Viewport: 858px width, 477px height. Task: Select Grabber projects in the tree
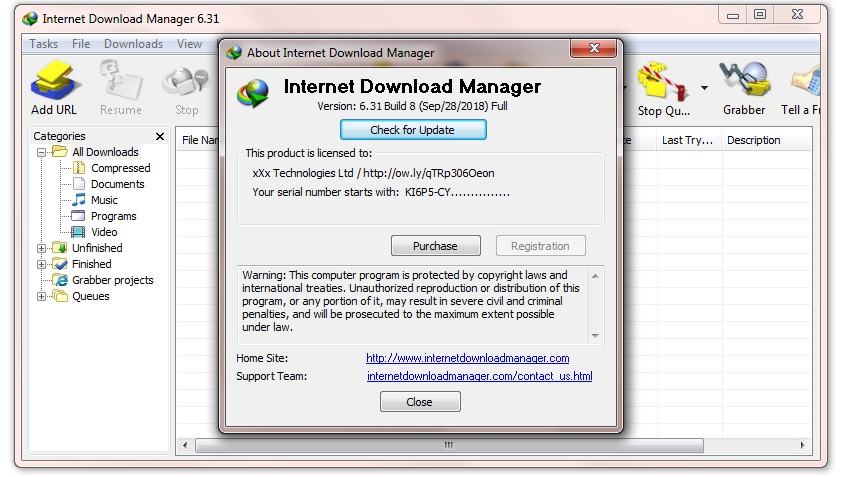click(113, 280)
